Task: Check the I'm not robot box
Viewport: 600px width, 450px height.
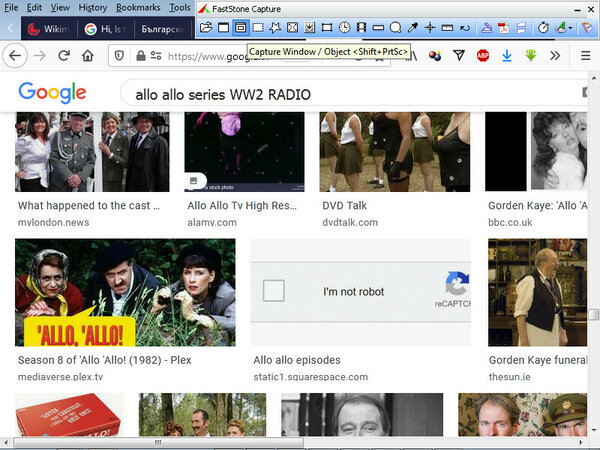Action: [x=274, y=291]
